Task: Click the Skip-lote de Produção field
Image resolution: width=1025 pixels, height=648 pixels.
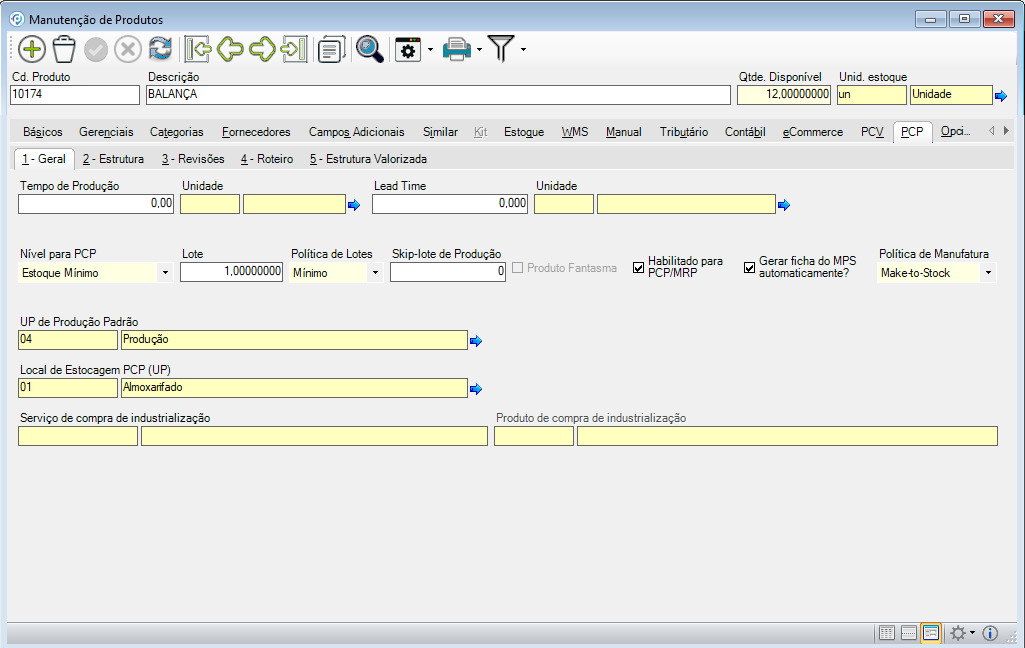Action: tap(448, 272)
